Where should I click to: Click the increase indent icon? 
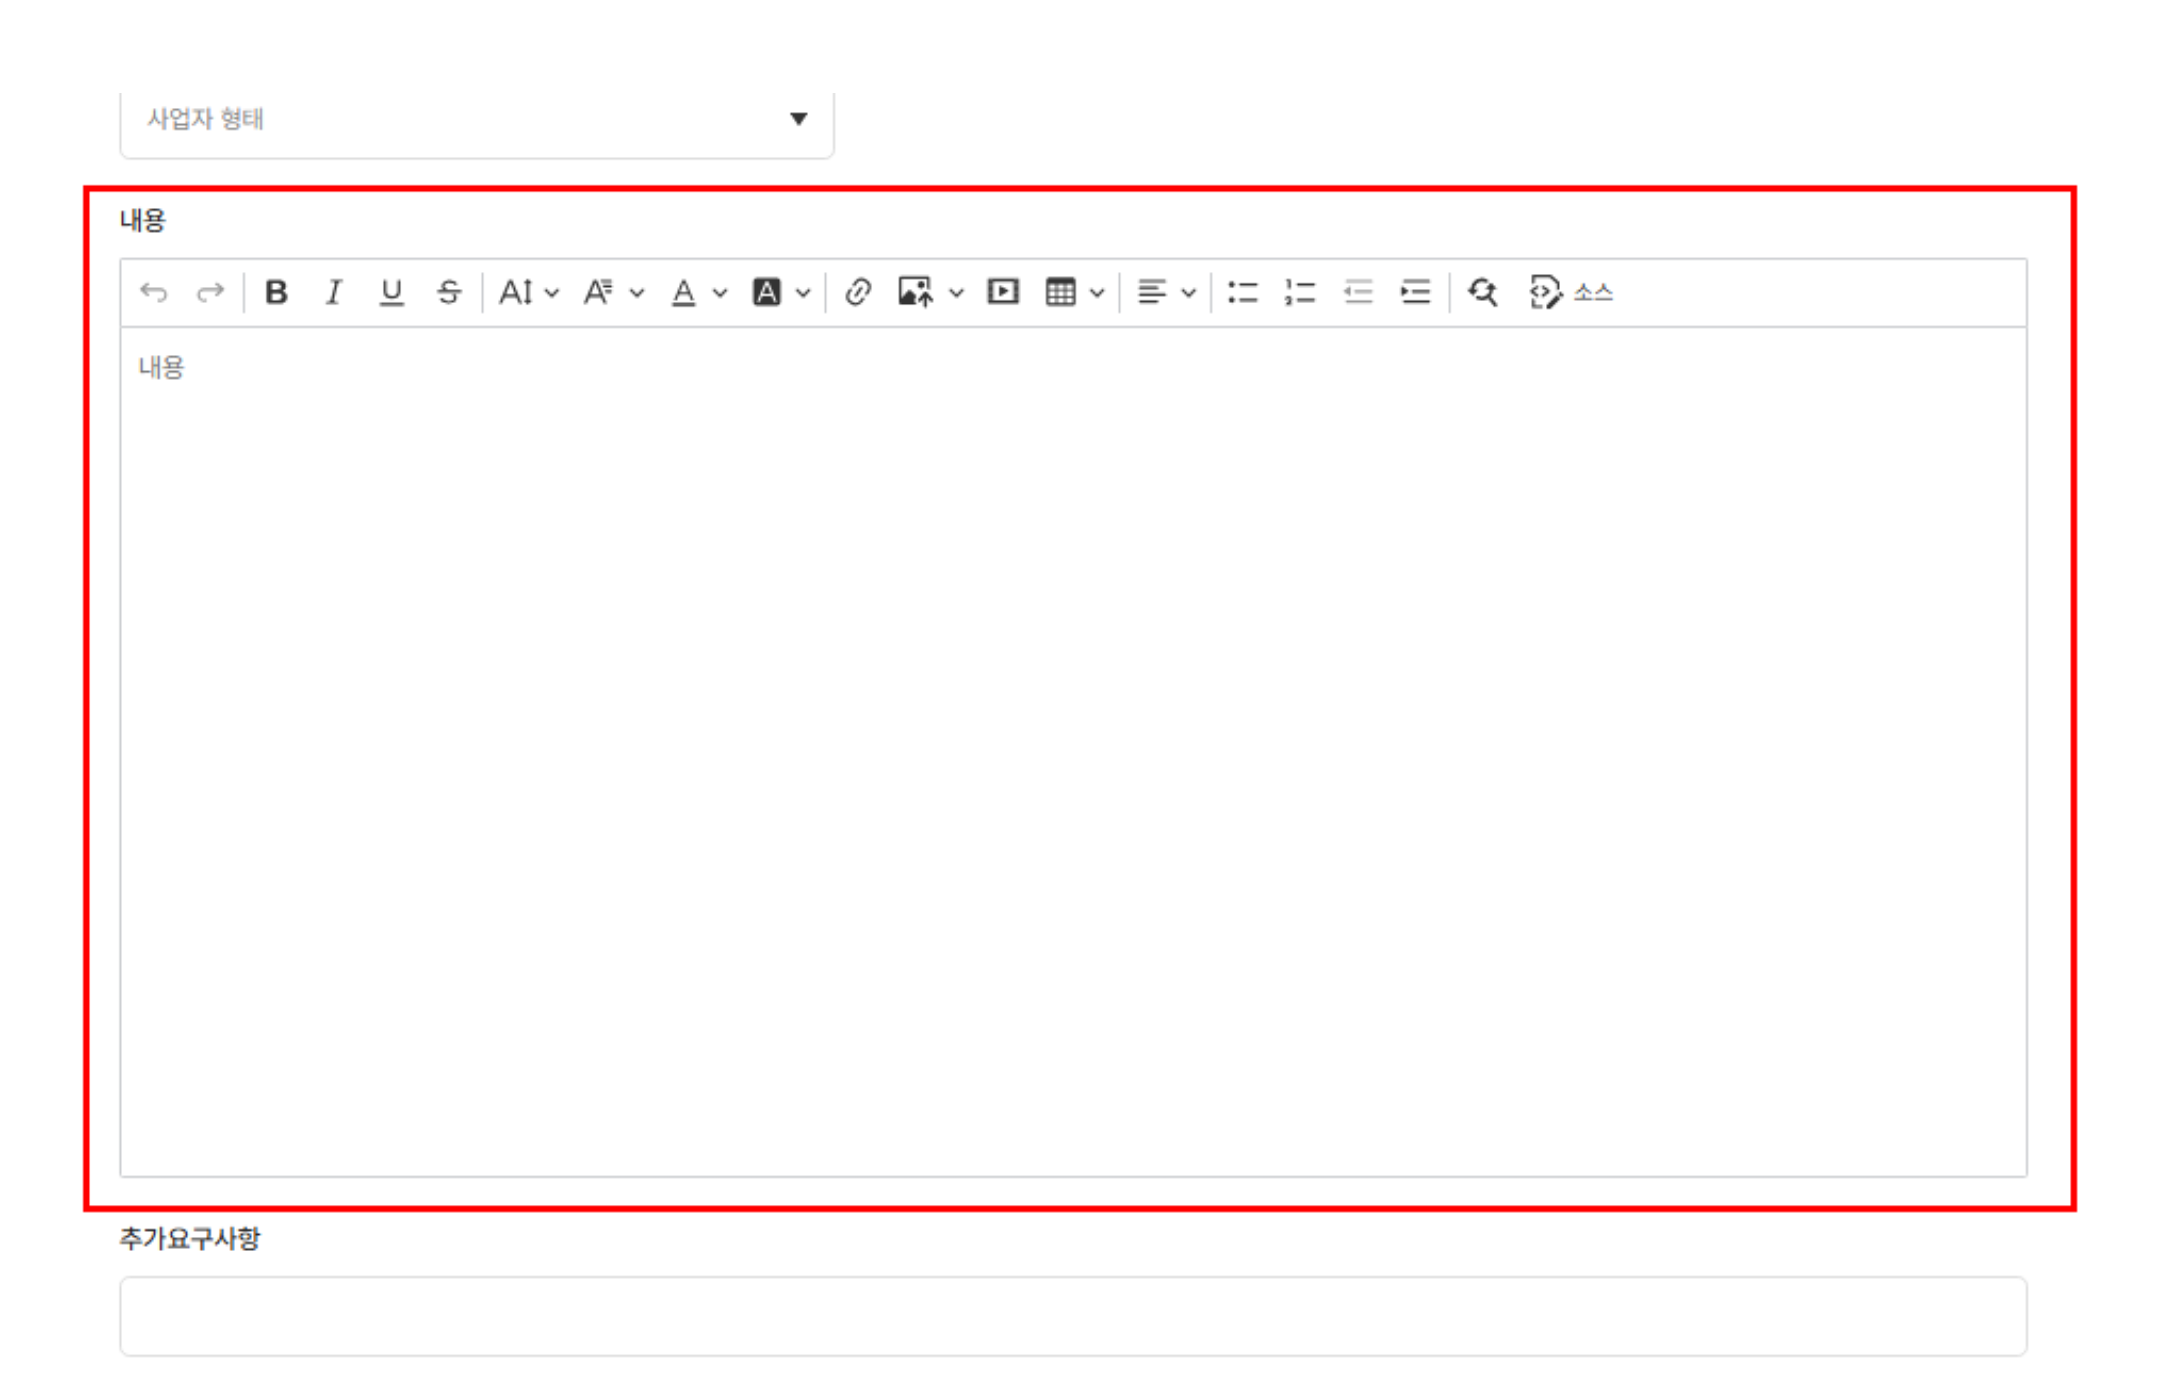(x=1415, y=292)
